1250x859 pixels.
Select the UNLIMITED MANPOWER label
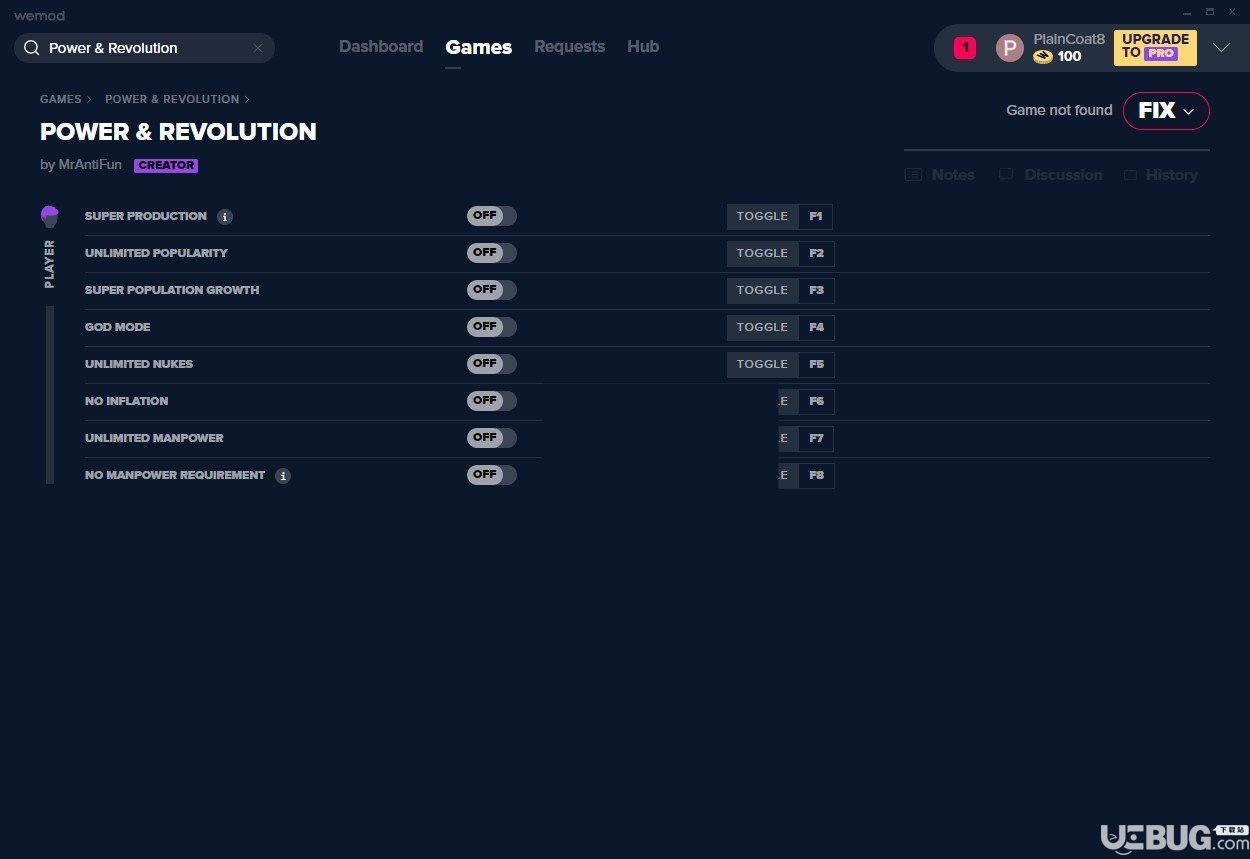154,438
